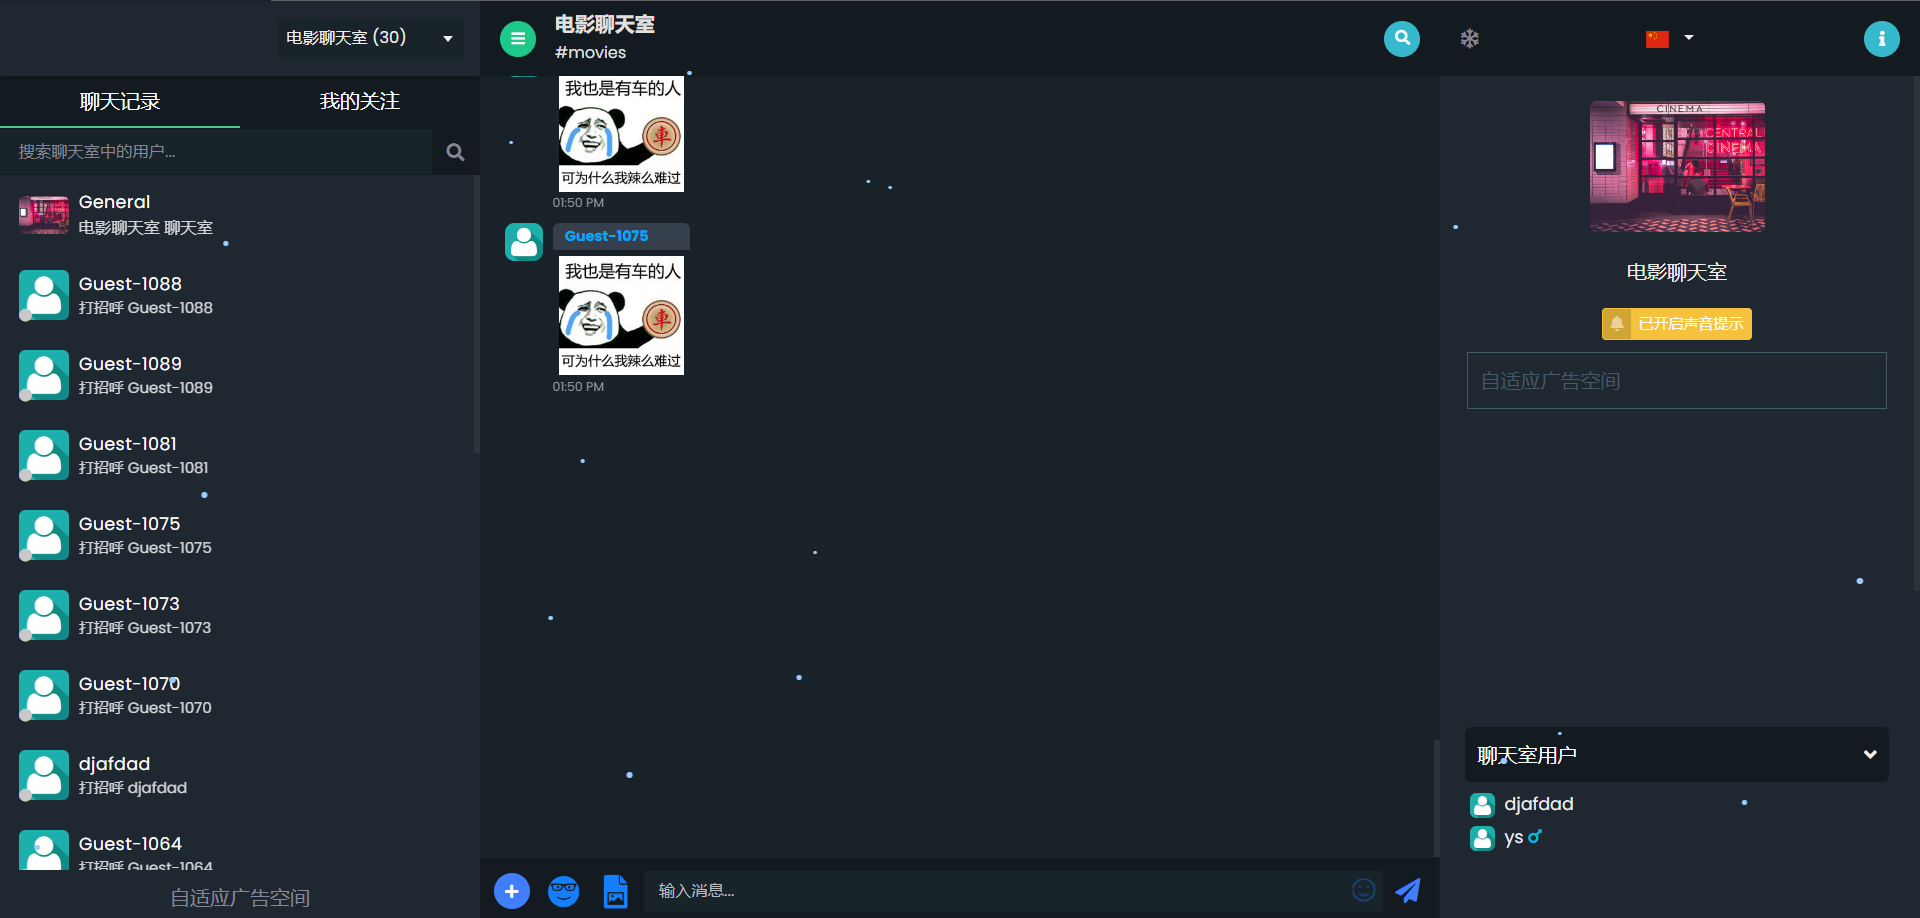This screenshot has height=918, width=1920.
Task: Click Guest-1075's username above the message
Action: [x=606, y=236]
